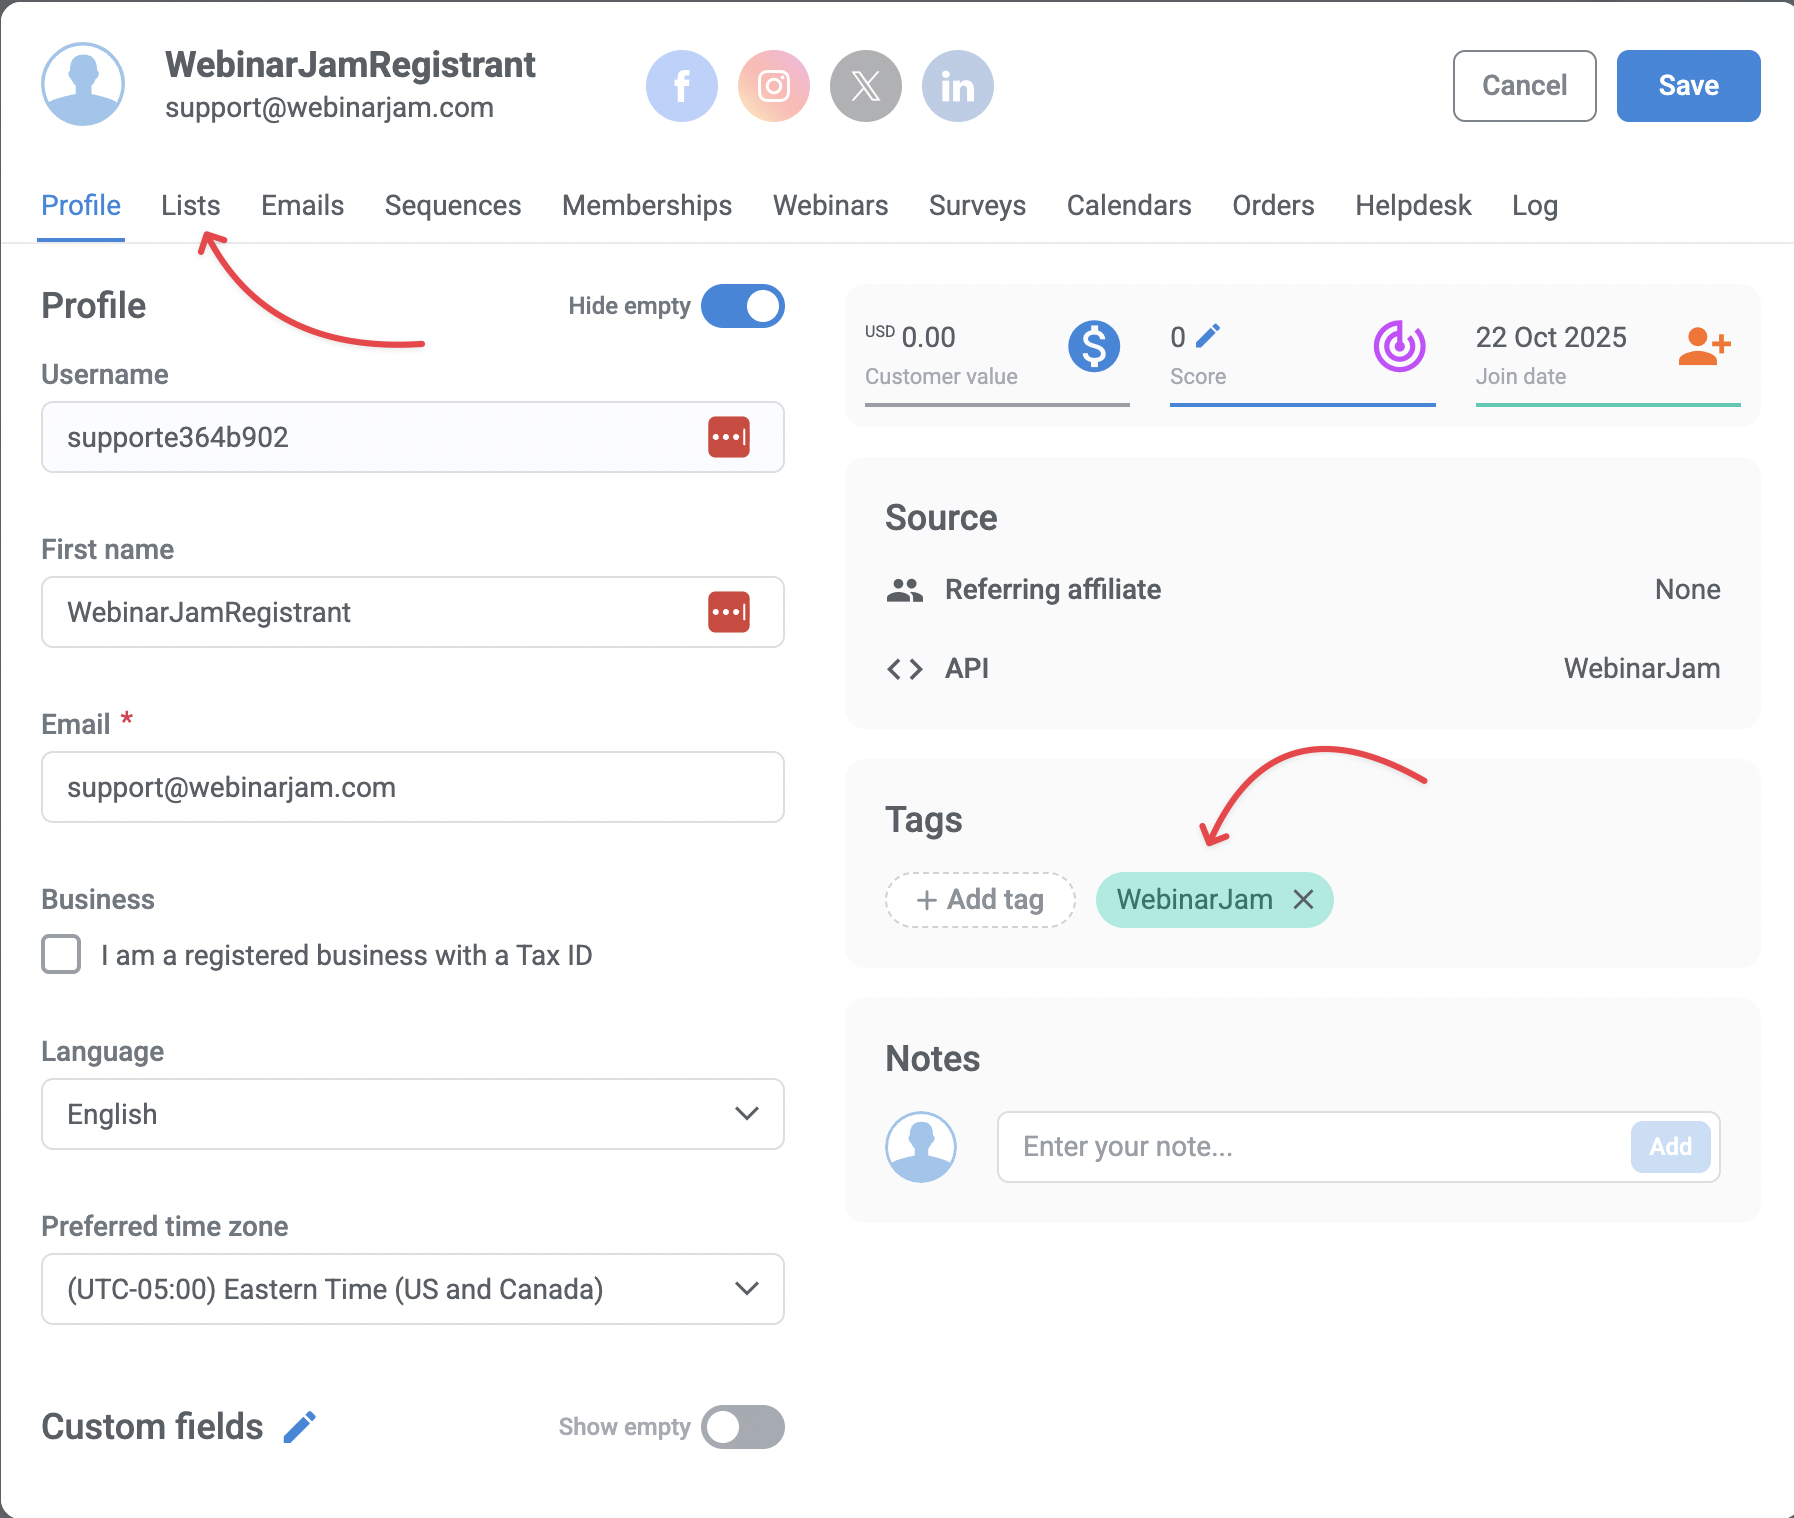Open the Instagram social profile icon

(x=774, y=86)
